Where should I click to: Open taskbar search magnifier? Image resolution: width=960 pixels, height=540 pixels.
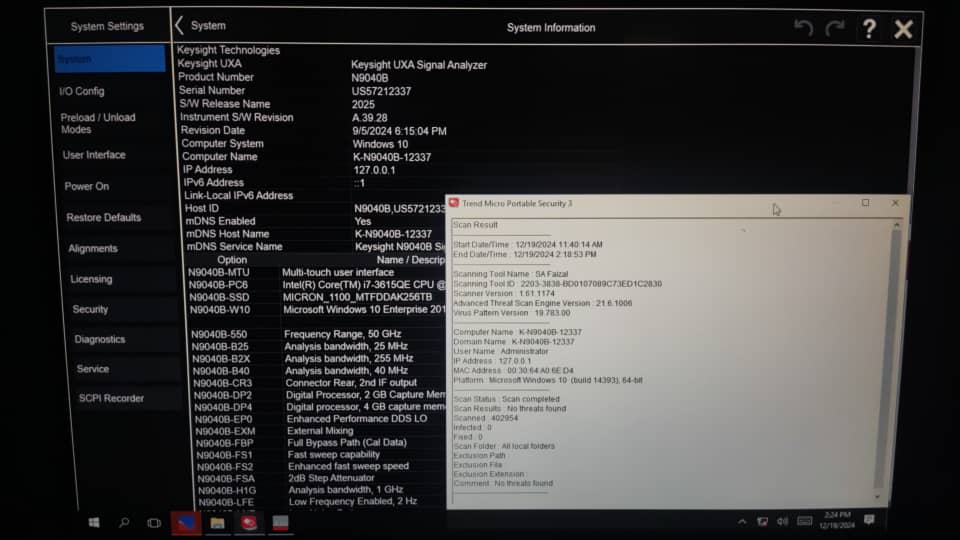coord(124,522)
